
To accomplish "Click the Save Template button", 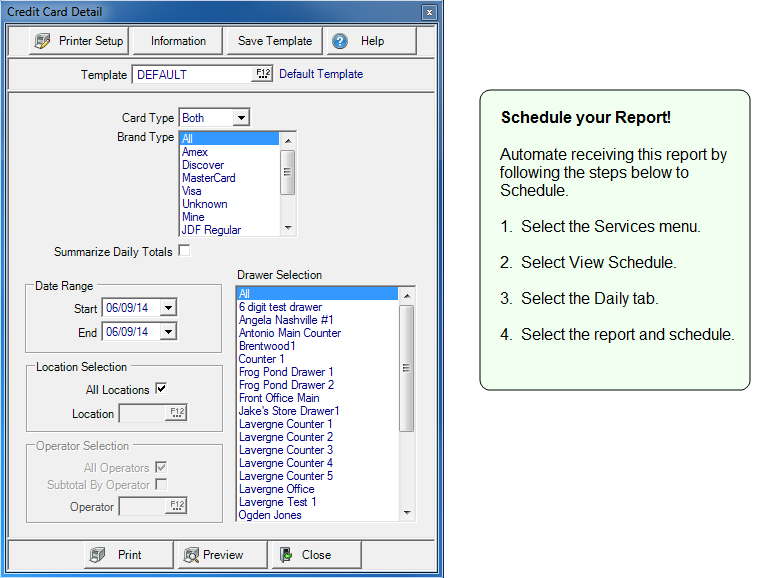I will (x=274, y=41).
